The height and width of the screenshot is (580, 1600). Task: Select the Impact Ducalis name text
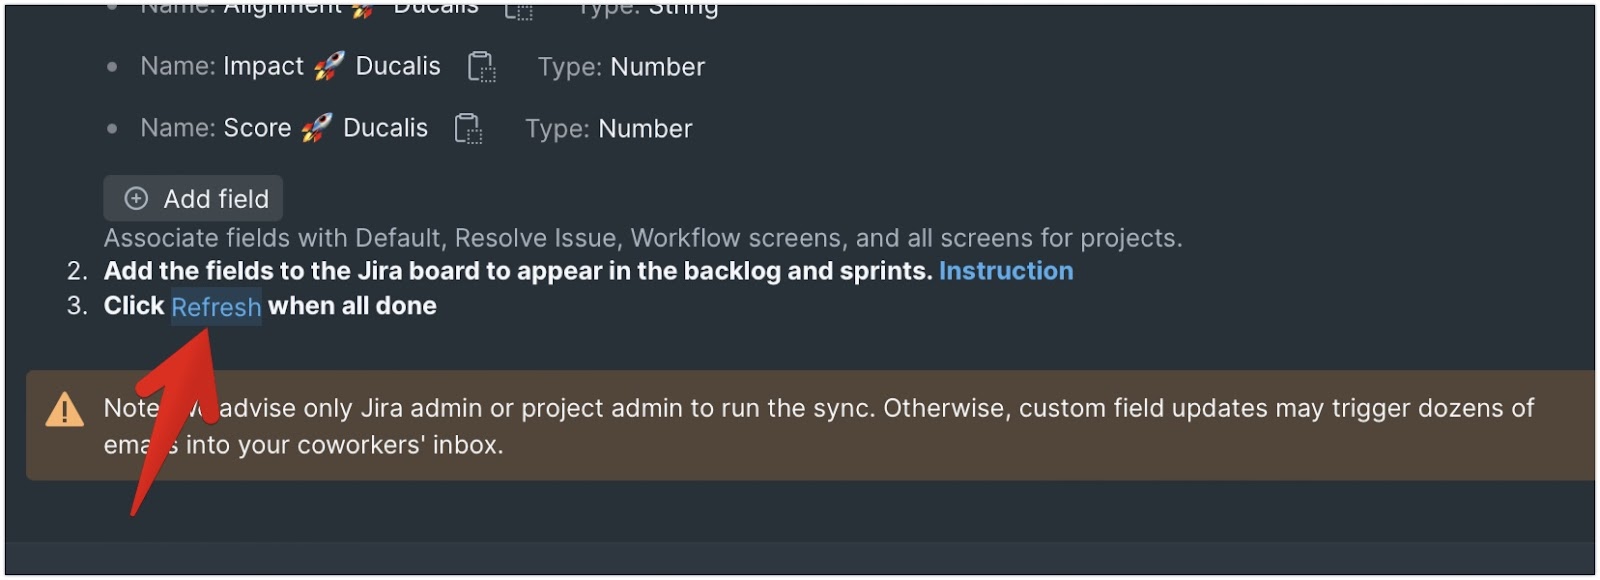[332, 67]
